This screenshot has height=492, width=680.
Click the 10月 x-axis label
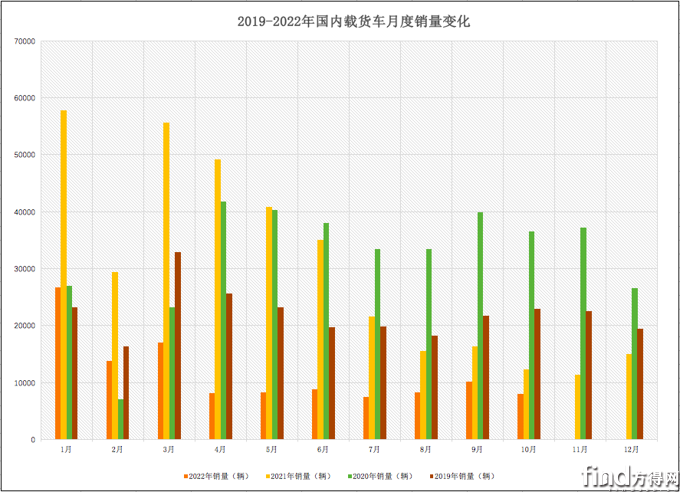coord(528,449)
